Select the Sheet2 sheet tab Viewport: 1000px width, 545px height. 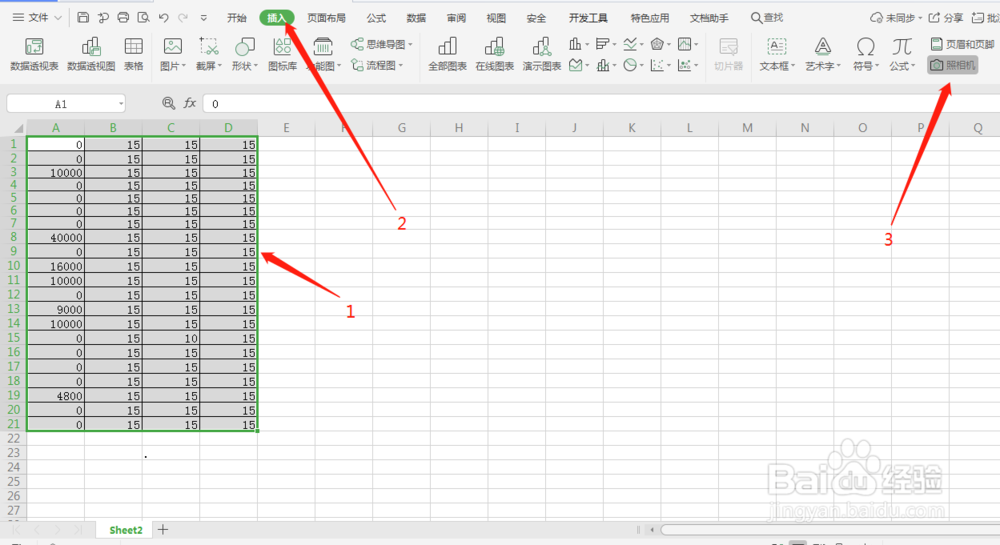coord(126,530)
